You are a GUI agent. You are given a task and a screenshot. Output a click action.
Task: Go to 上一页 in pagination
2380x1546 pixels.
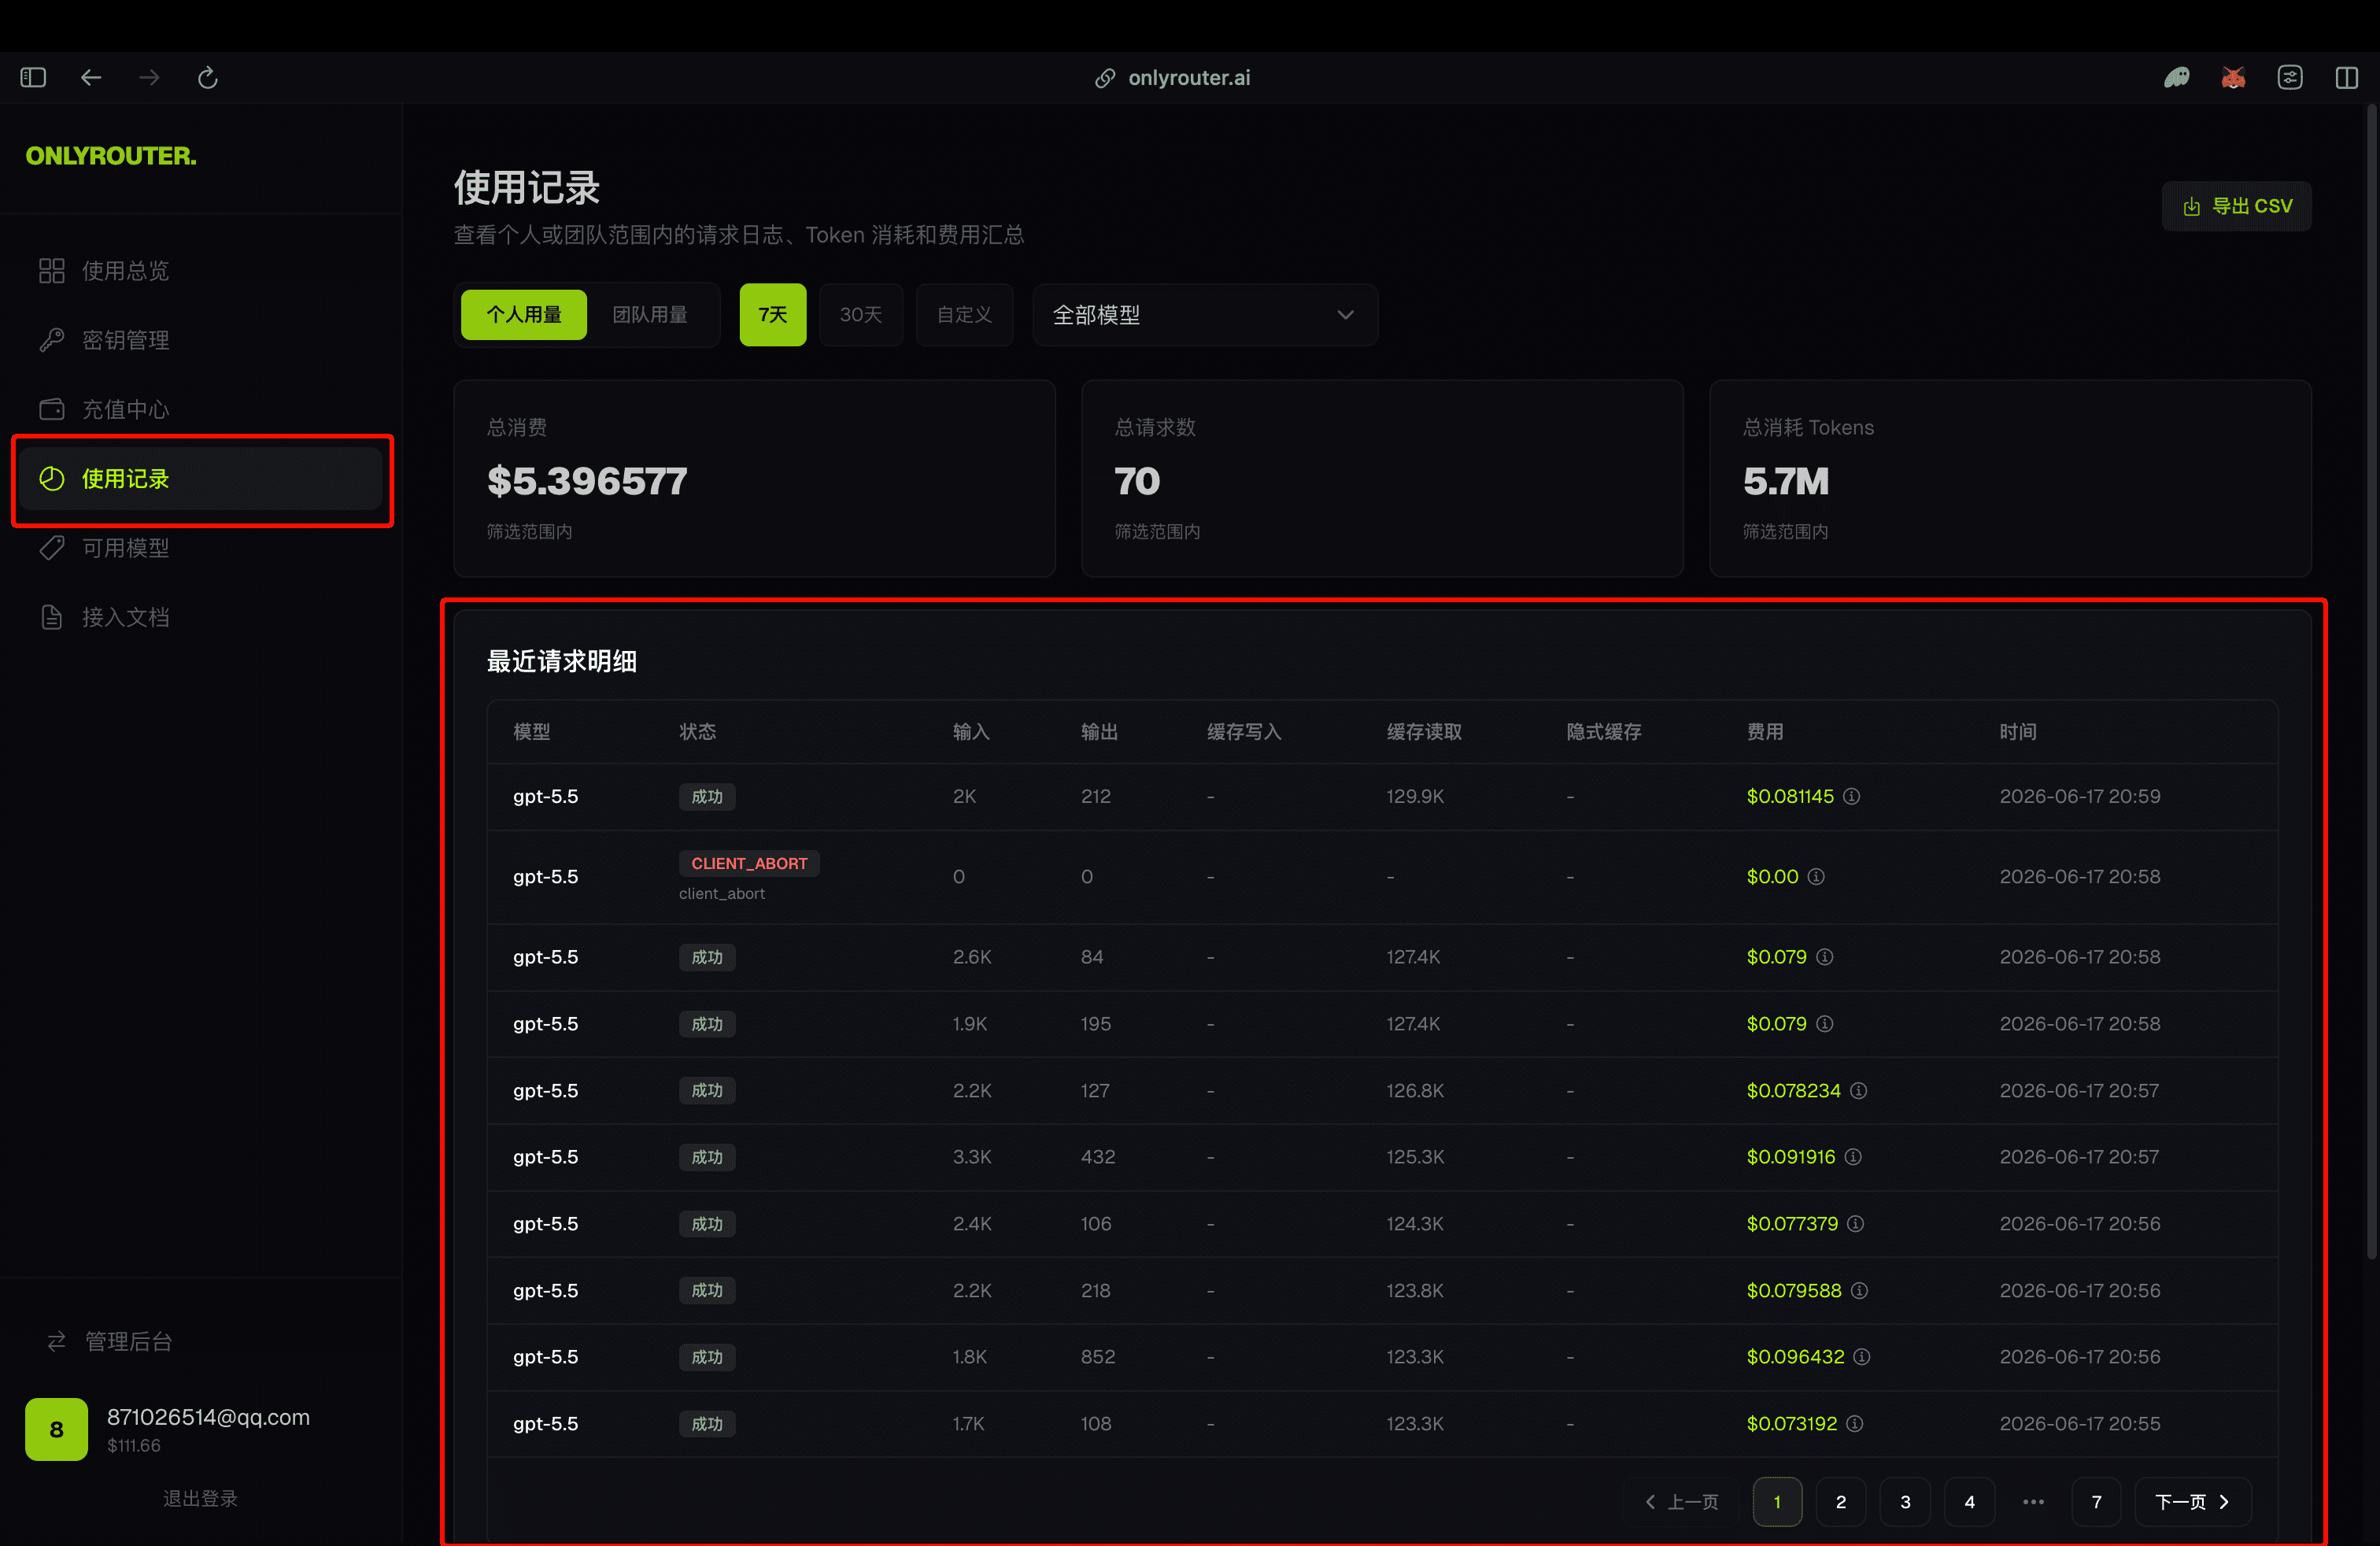coord(1681,1501)
